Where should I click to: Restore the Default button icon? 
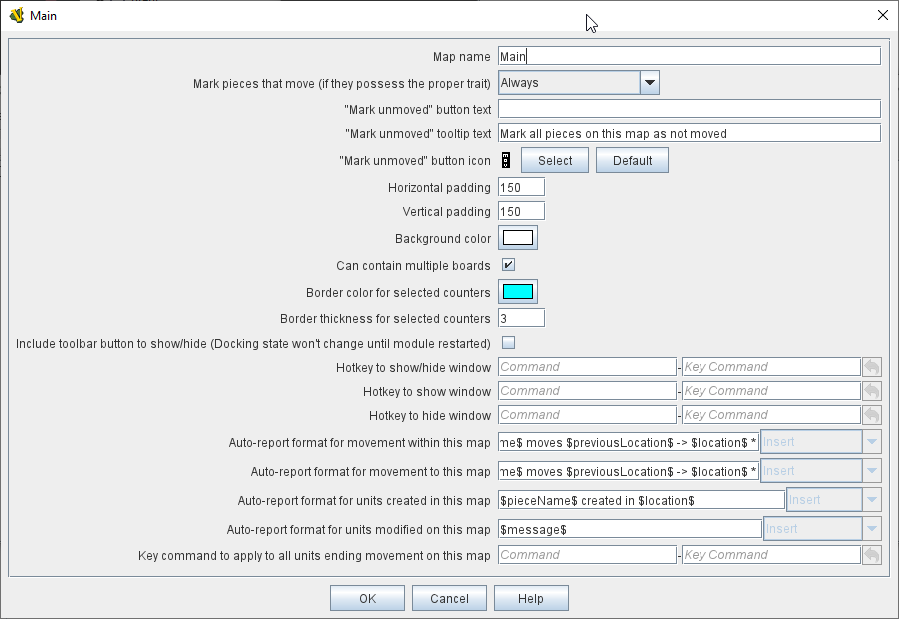[x=632, y=160]
